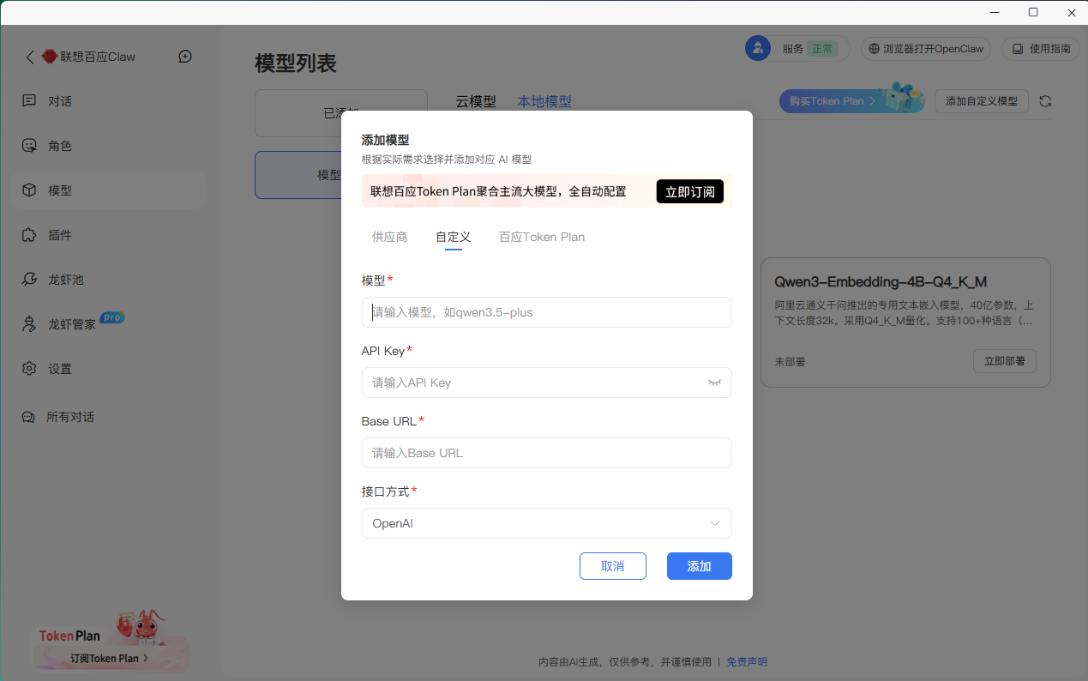This screenshot has width=1088, height=681.
Task: Switch to the 供应商 tab
Action: click(x=389, y=237)
